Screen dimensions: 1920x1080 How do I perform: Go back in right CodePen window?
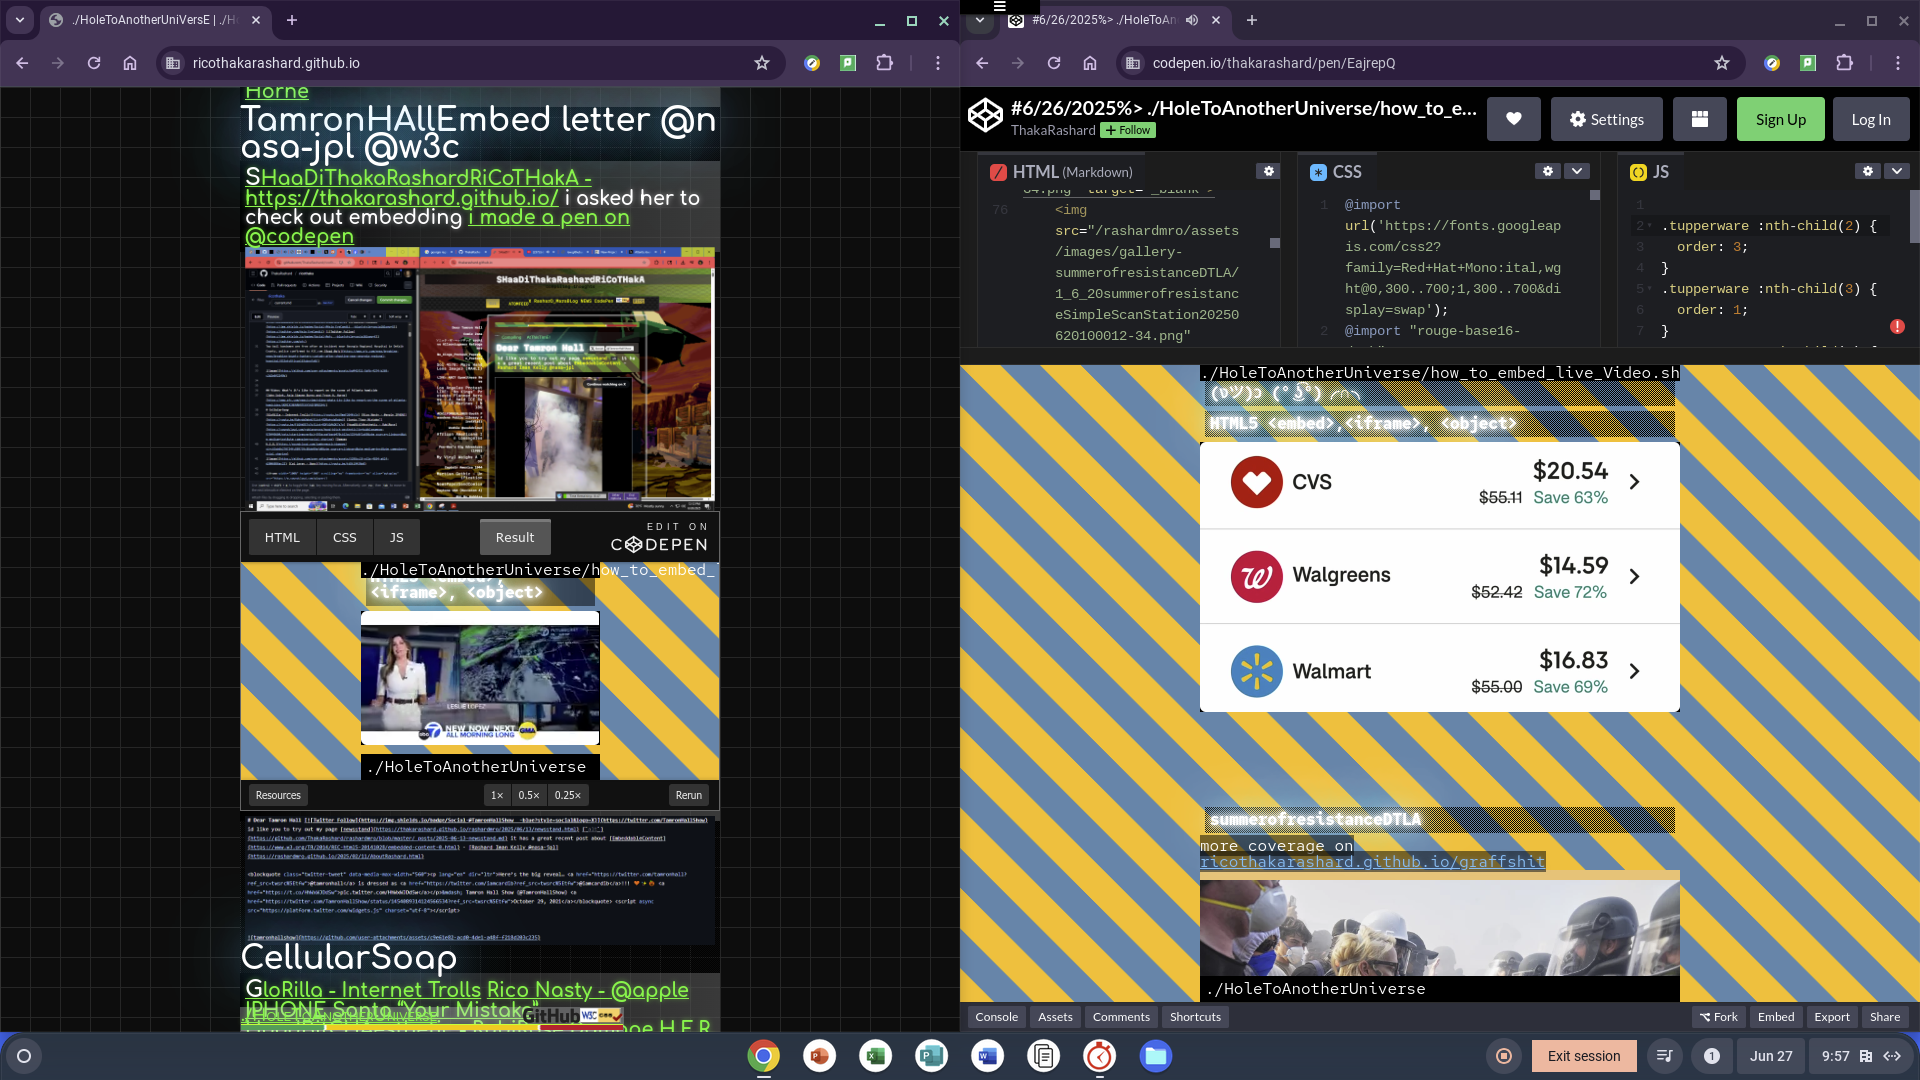[982, 63]
